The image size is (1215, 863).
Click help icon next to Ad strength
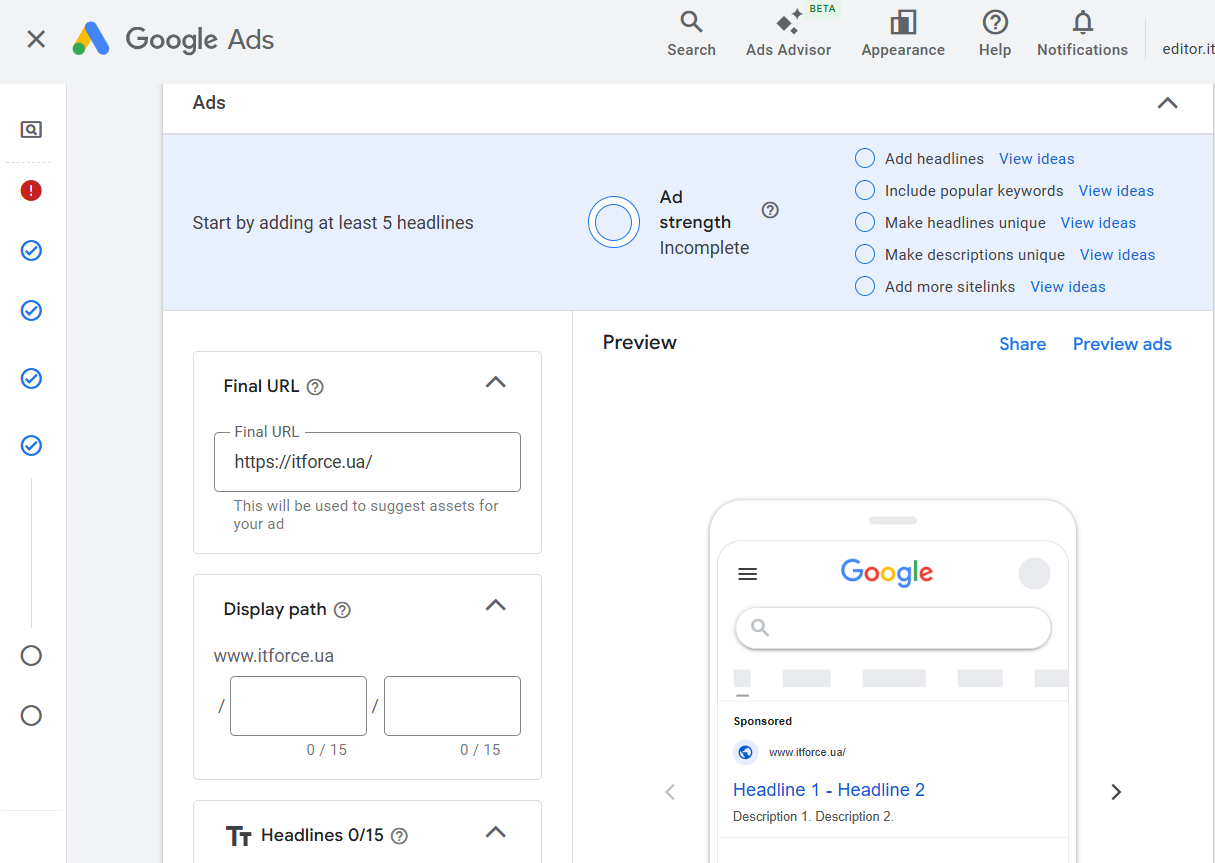[x=770, y=210]
